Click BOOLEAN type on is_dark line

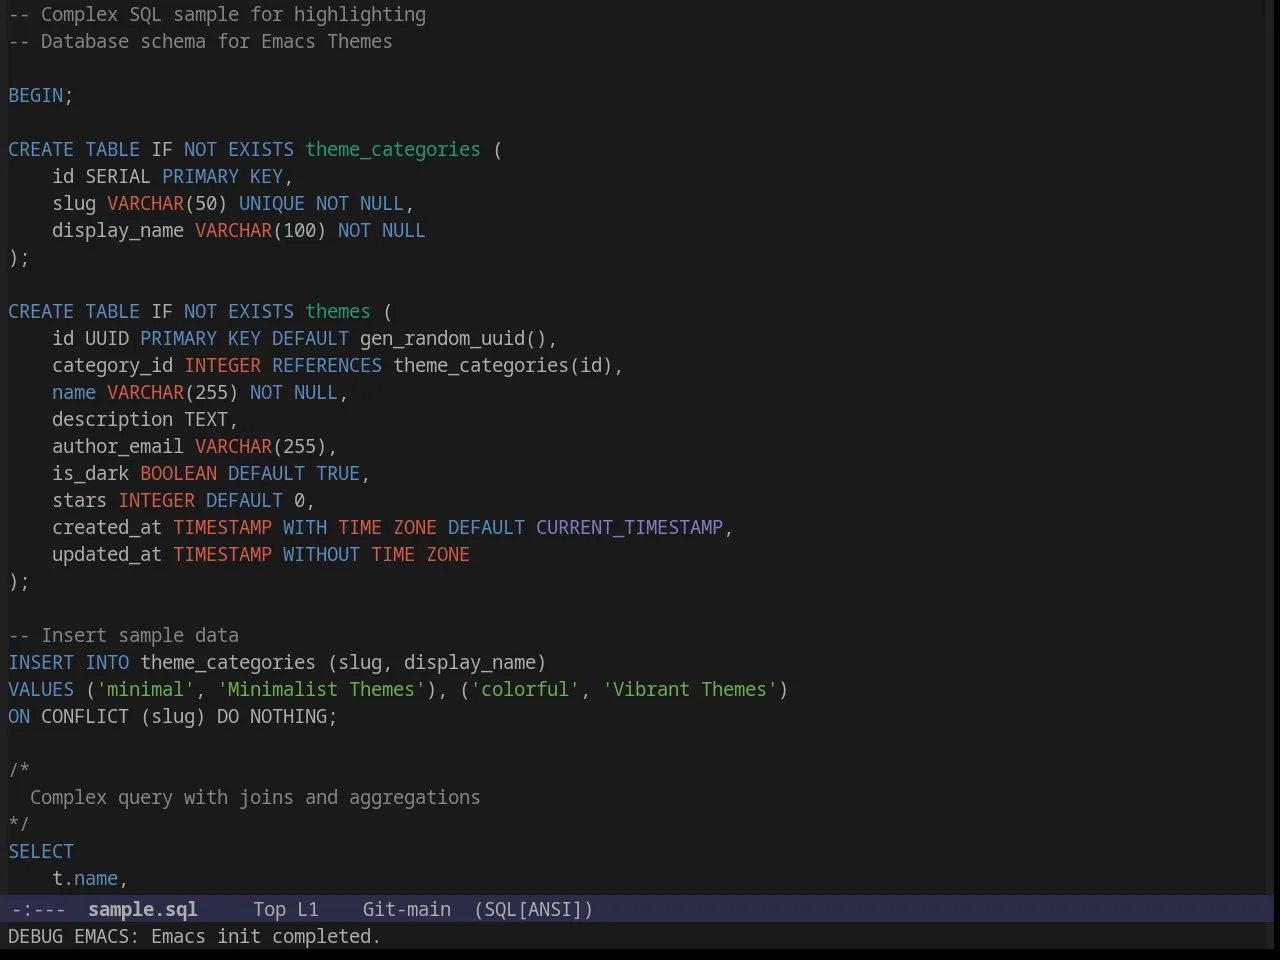pyautogui.click(x=178, y=473)
